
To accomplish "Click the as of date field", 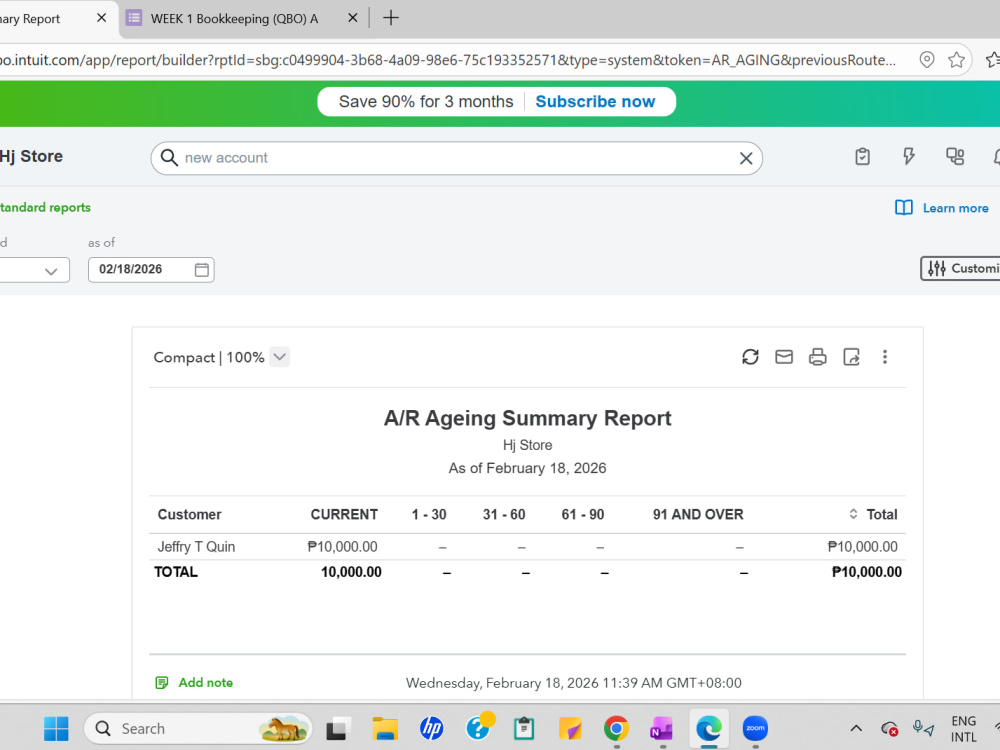I will (x=151, y=270).
